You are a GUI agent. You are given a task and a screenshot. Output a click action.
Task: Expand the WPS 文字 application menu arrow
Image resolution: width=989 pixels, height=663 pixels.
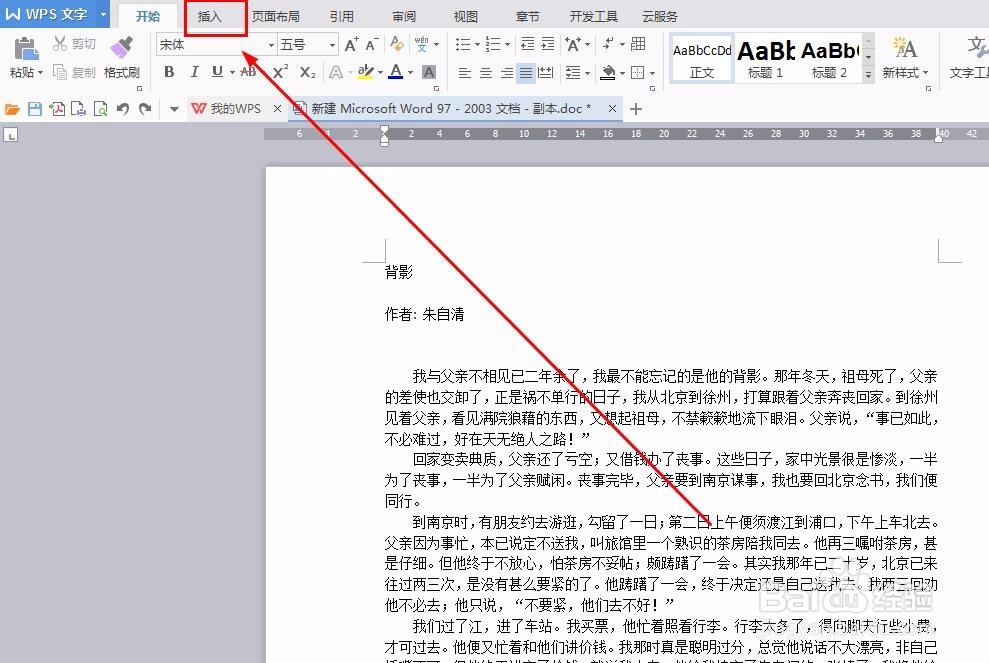(x=103, y=14)
